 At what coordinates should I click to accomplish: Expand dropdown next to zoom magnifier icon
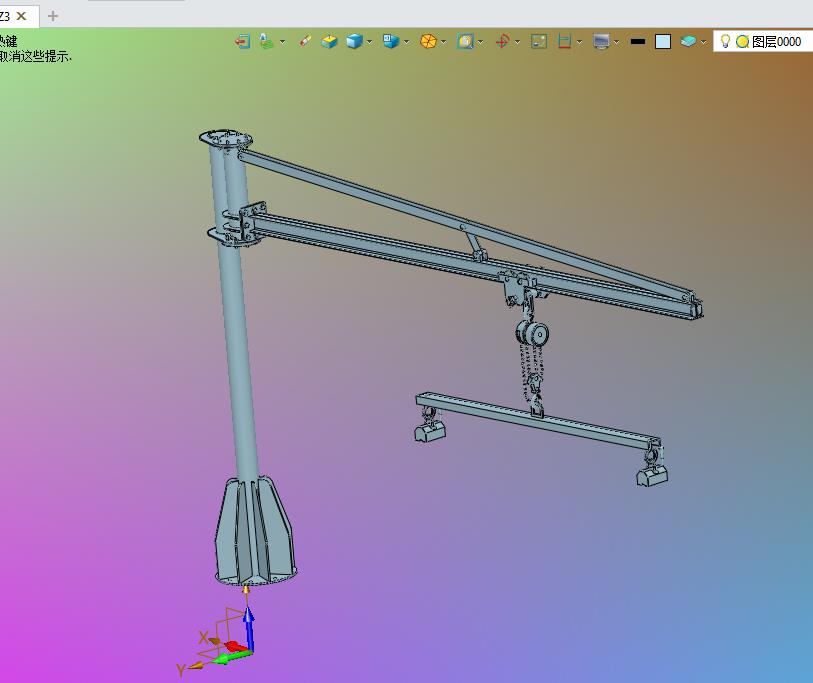(x=481, y=41)
